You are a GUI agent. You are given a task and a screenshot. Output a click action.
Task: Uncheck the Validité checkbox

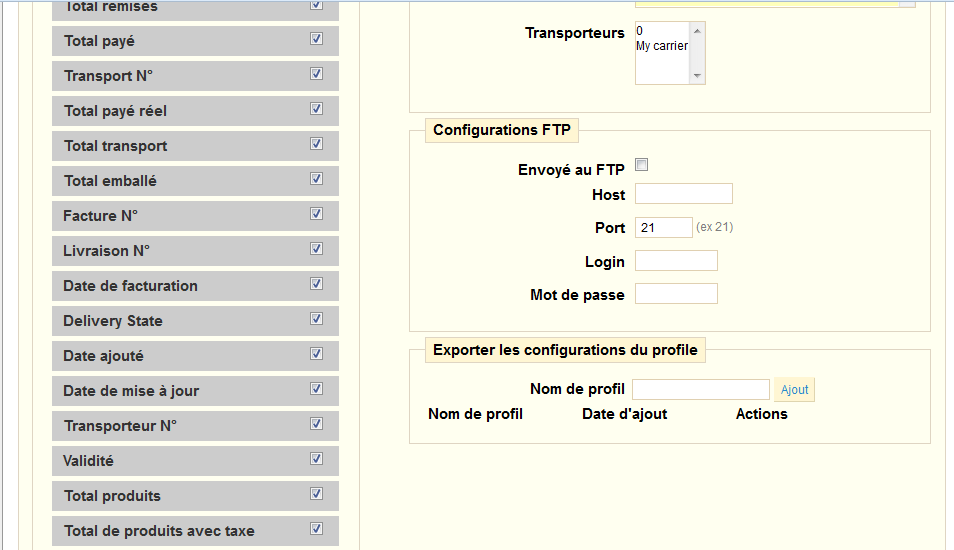(x=316, y=459)
